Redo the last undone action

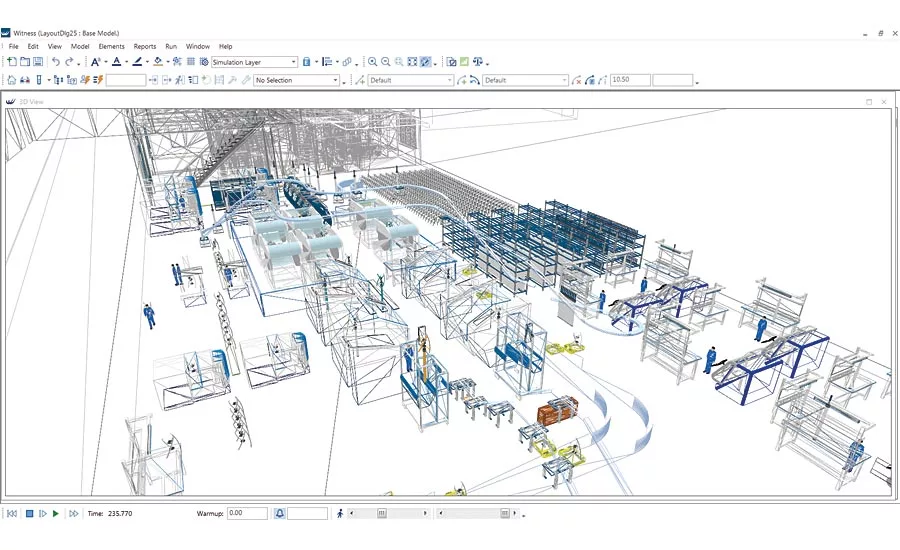tap(69, 61)
